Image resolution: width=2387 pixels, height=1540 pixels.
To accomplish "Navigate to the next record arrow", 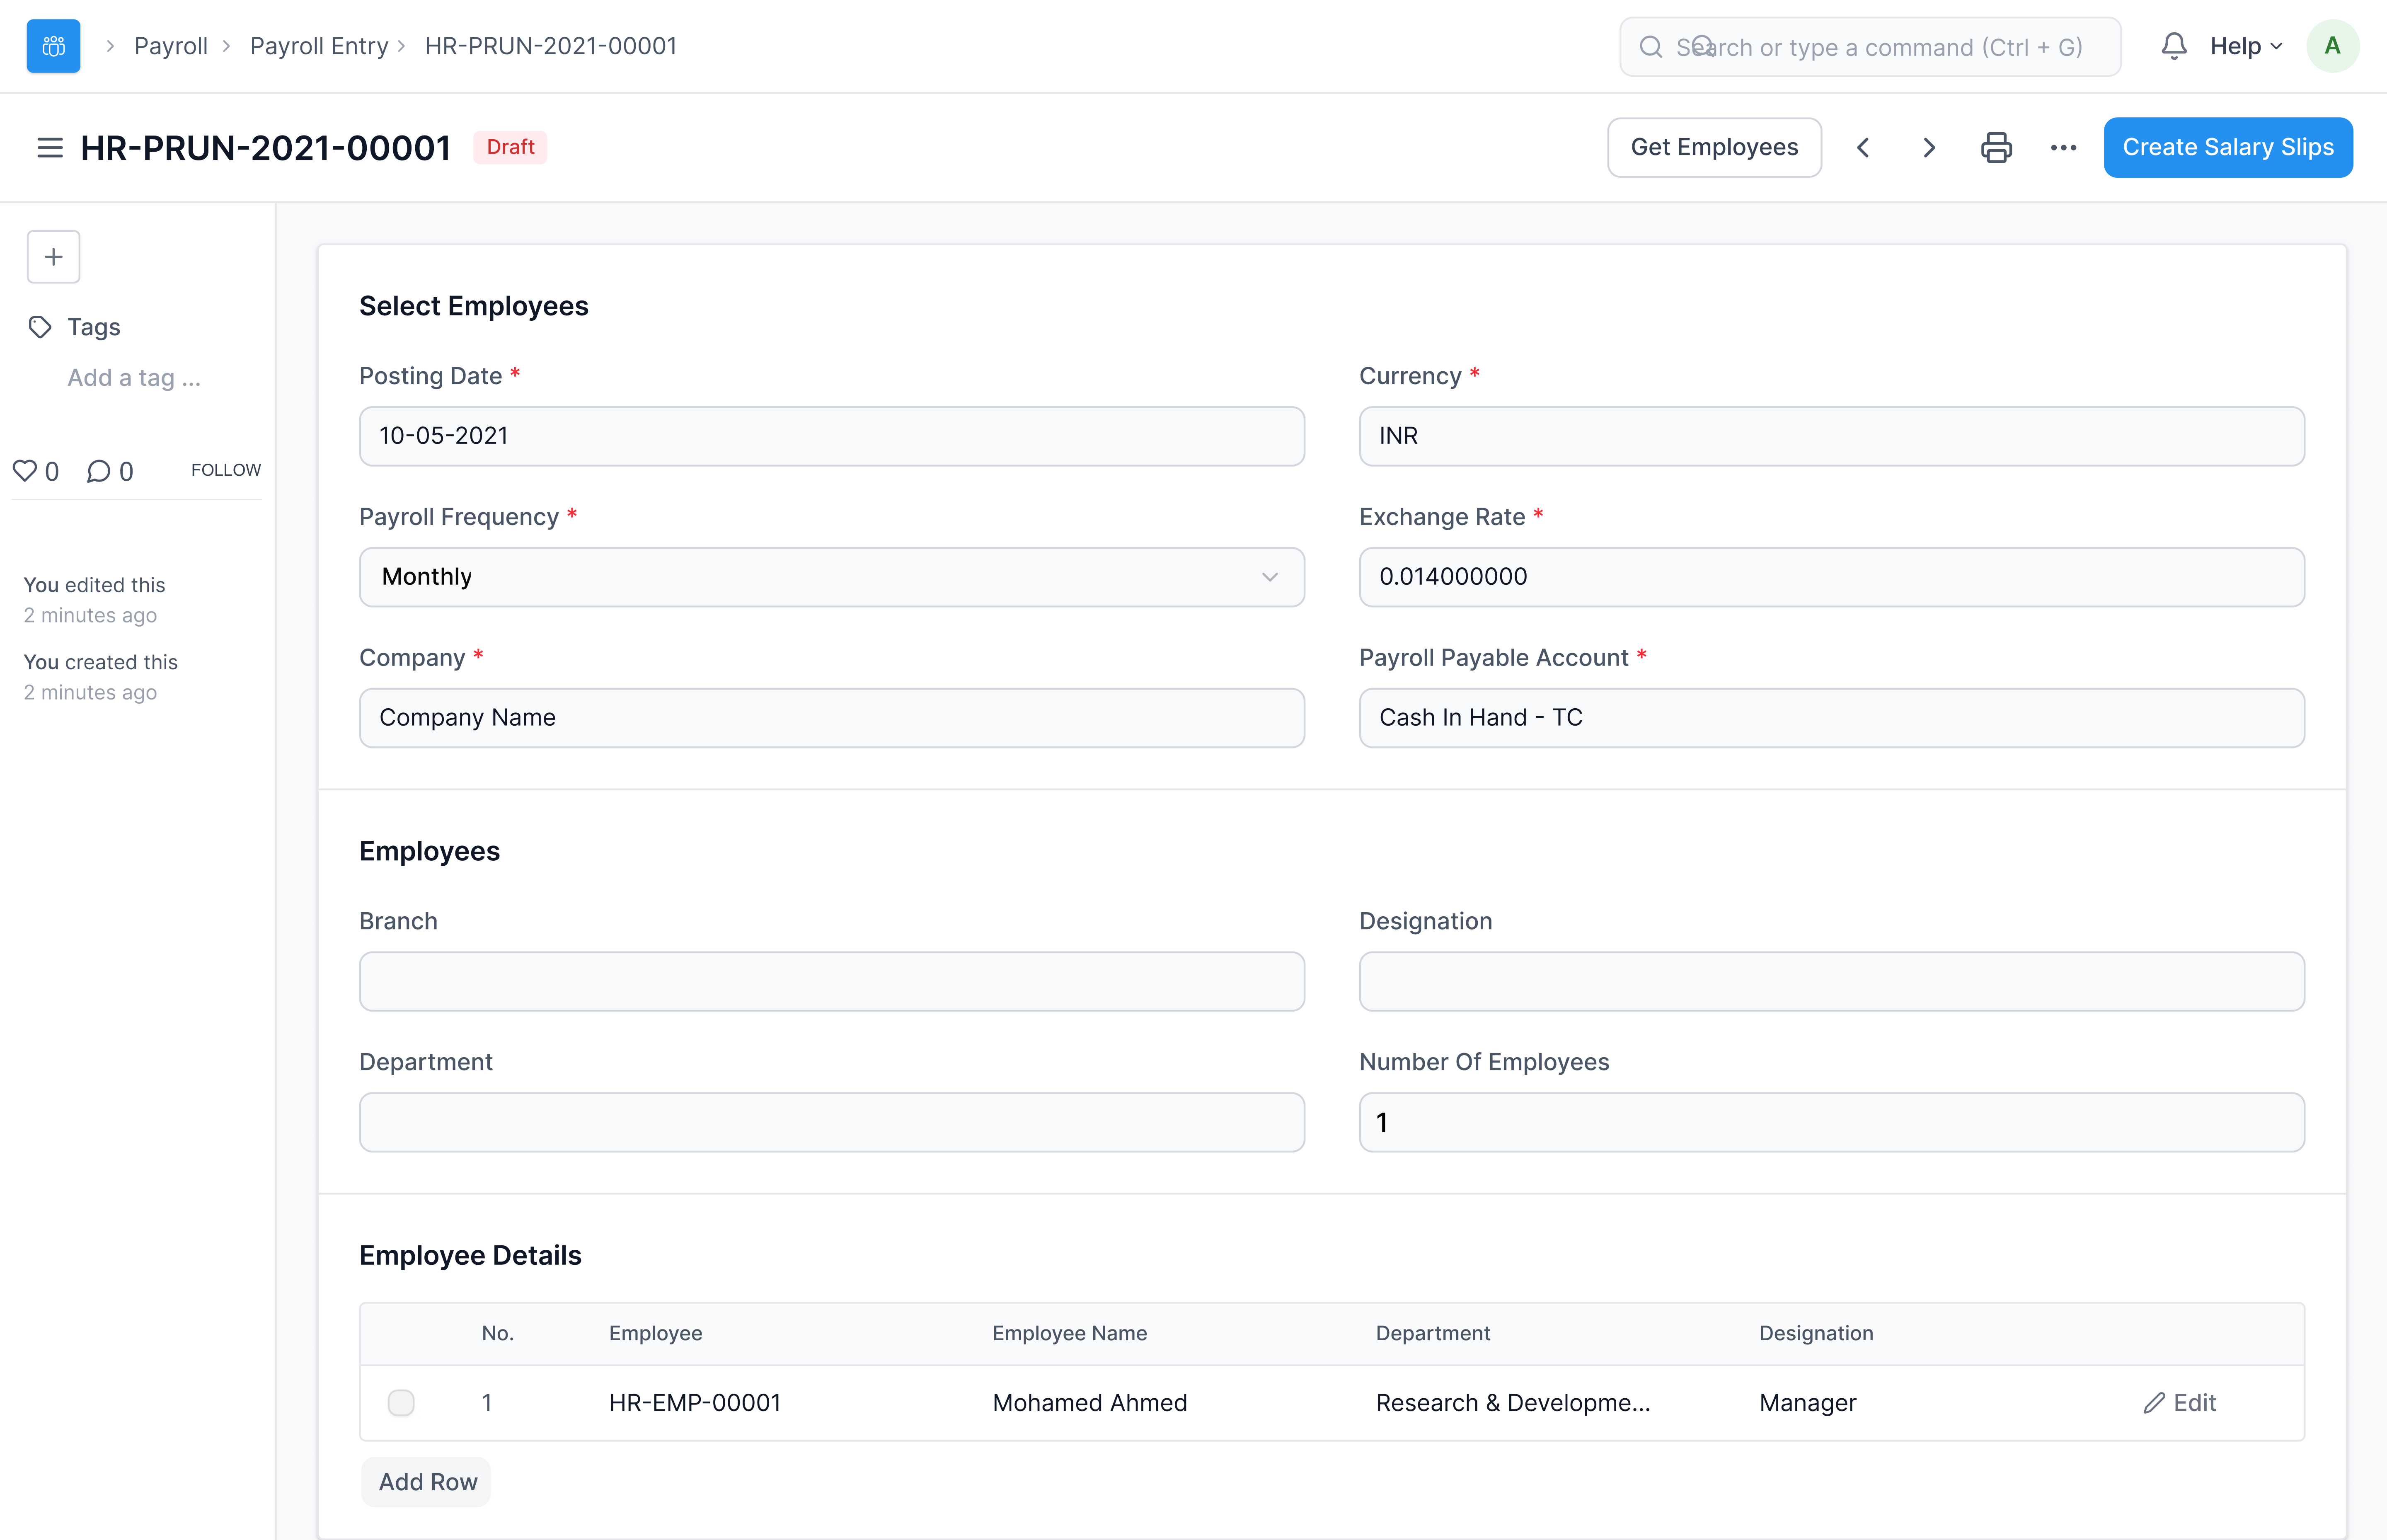I will [x=1929, y=147].
